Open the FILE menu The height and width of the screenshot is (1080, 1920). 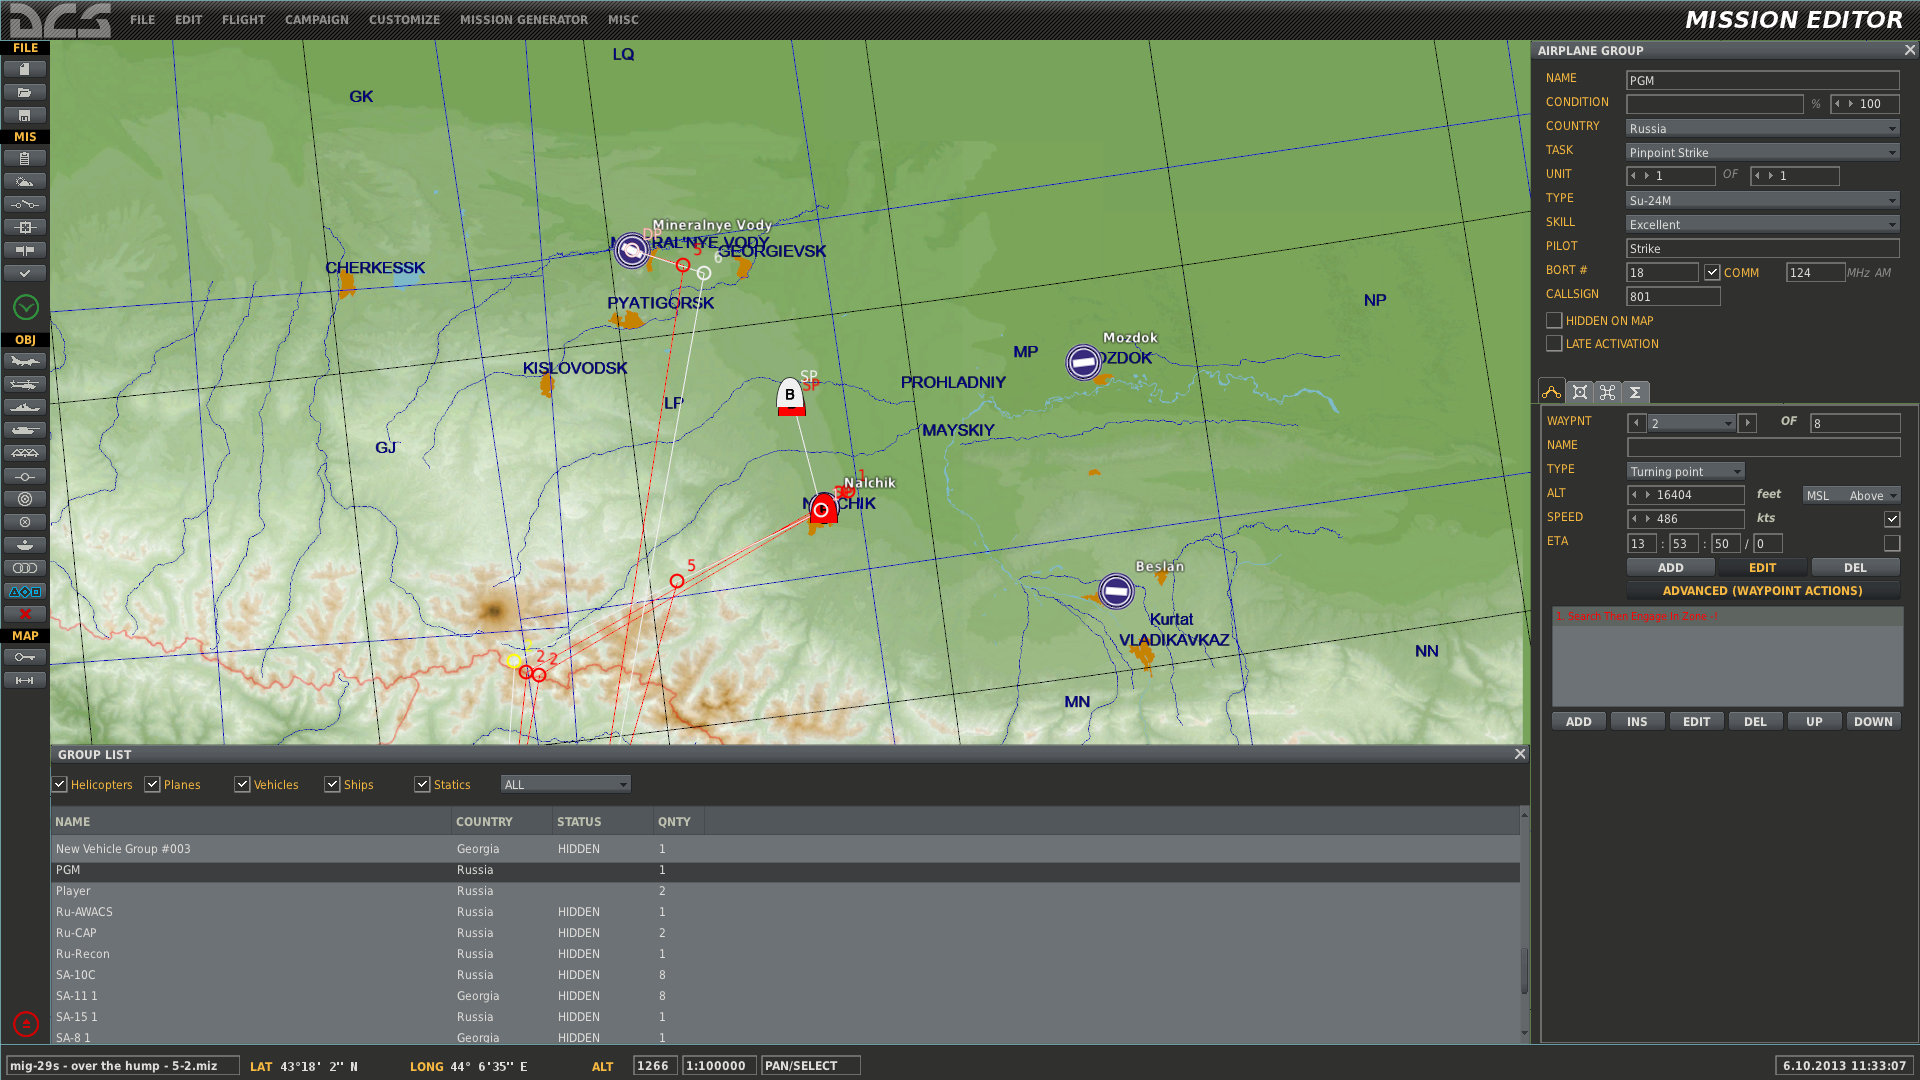142,20
